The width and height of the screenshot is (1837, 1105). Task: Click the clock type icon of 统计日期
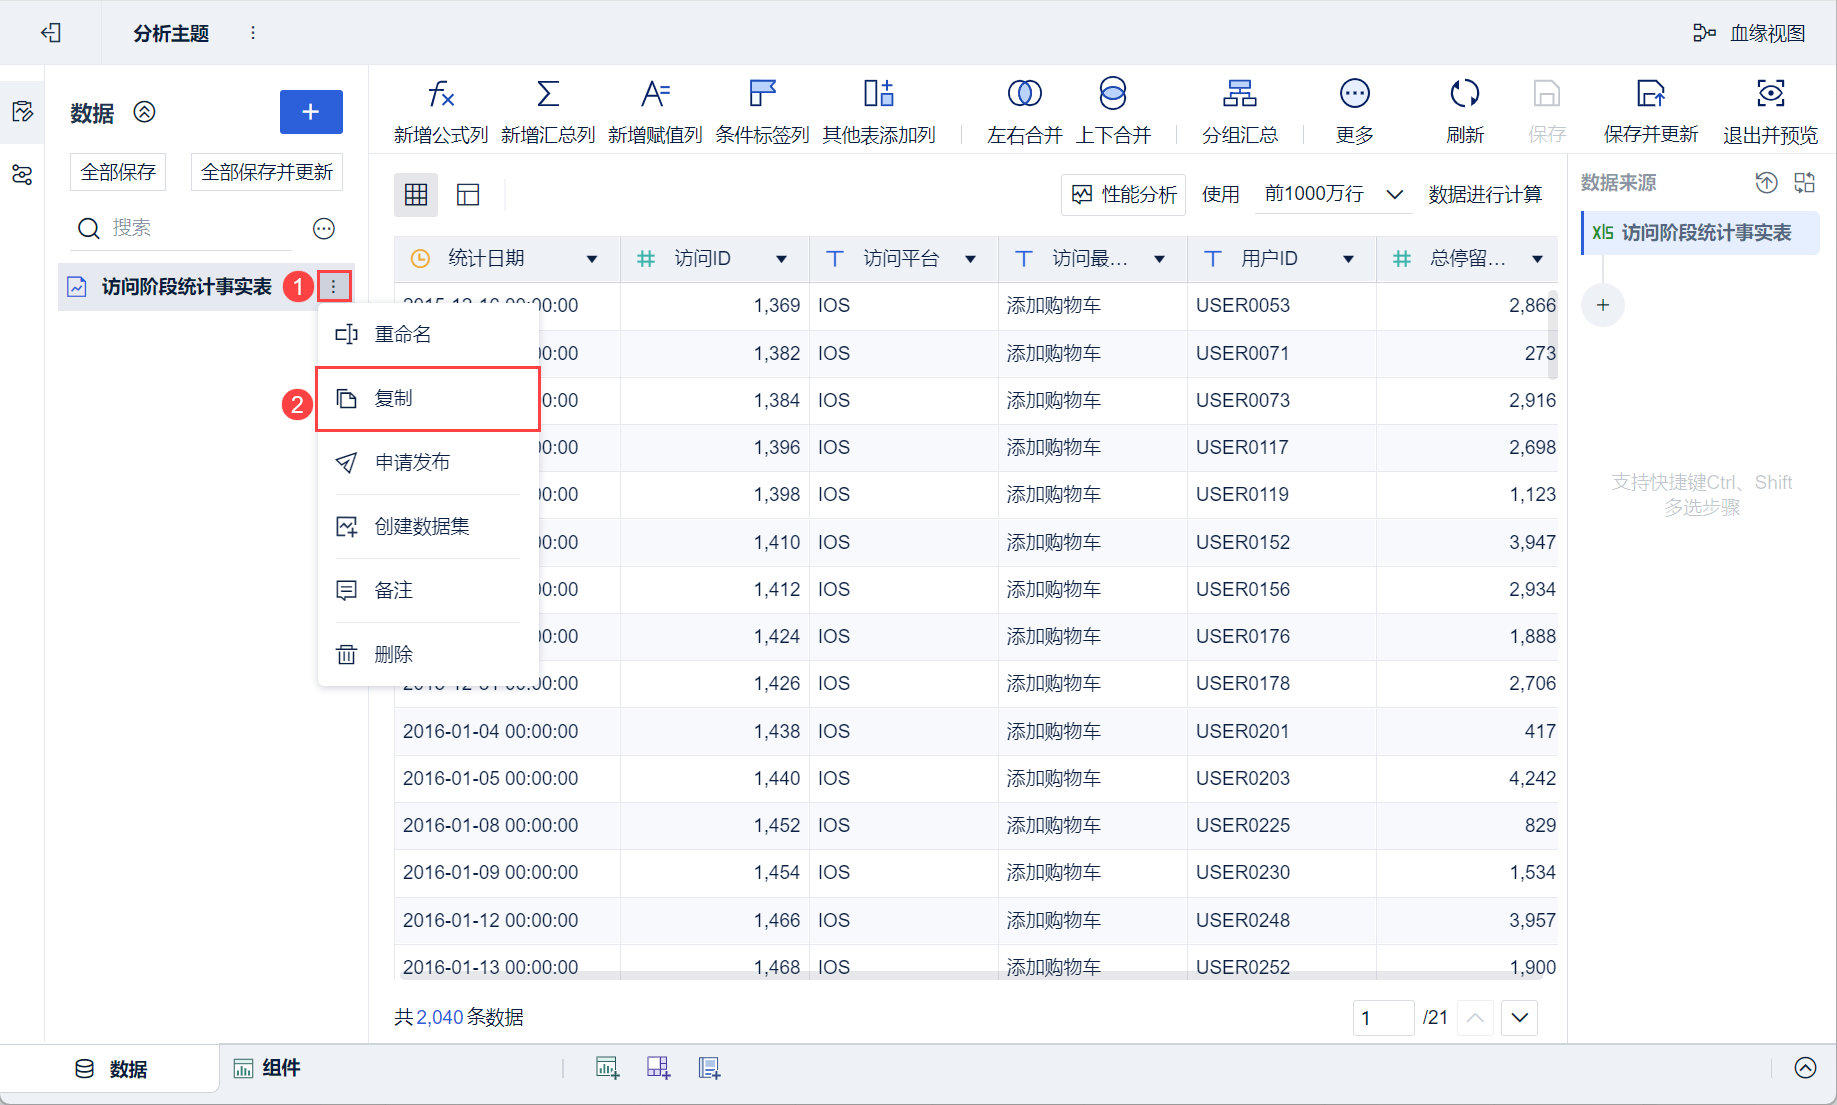(x=421, y=259)
